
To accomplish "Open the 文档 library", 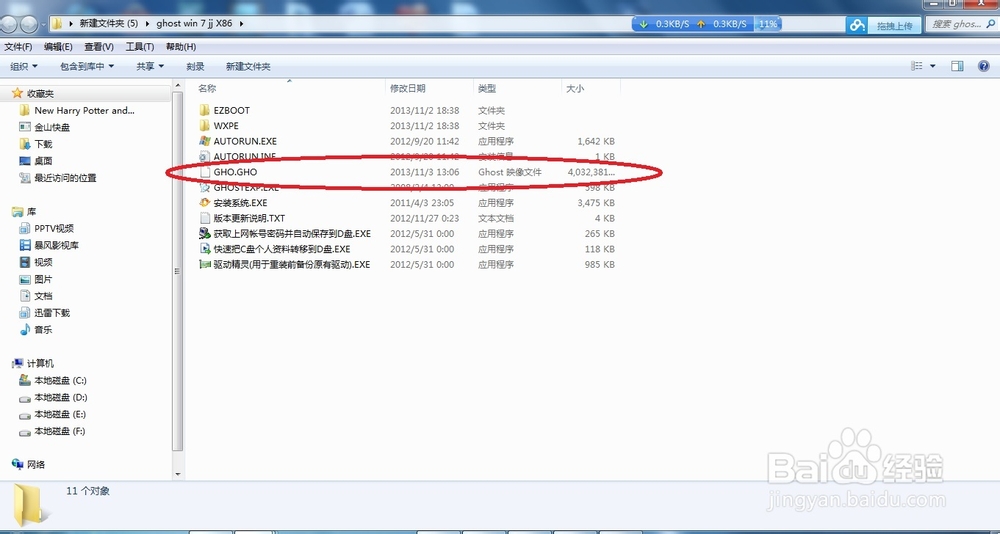I will pos(43,296).
